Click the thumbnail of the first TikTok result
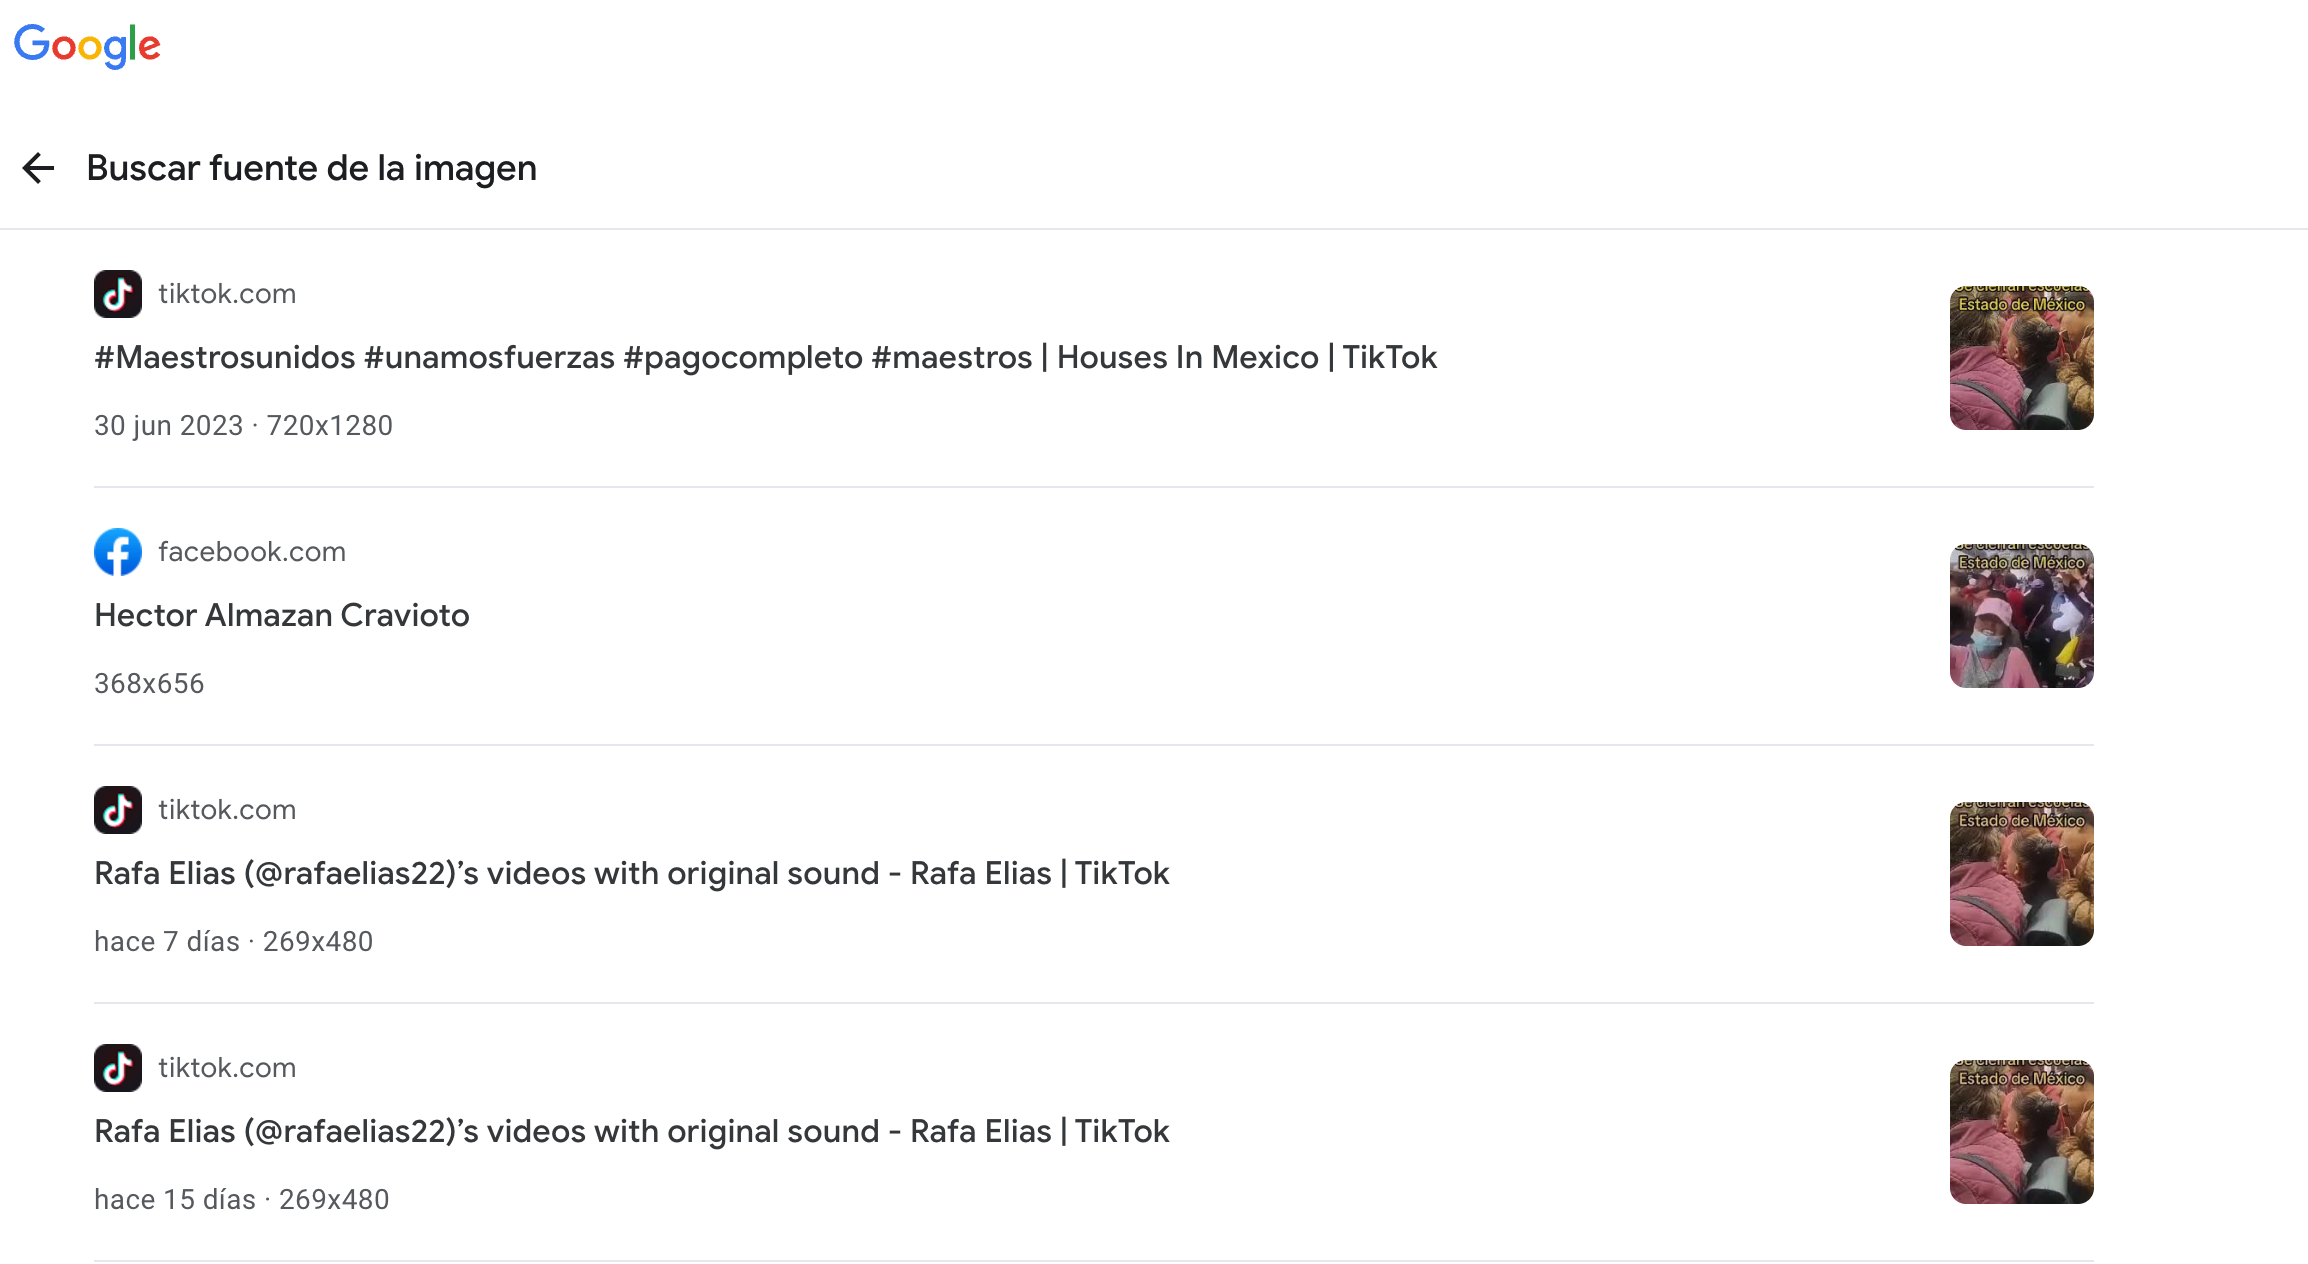This screenshot has height=1264, width=2308. 2021,358
